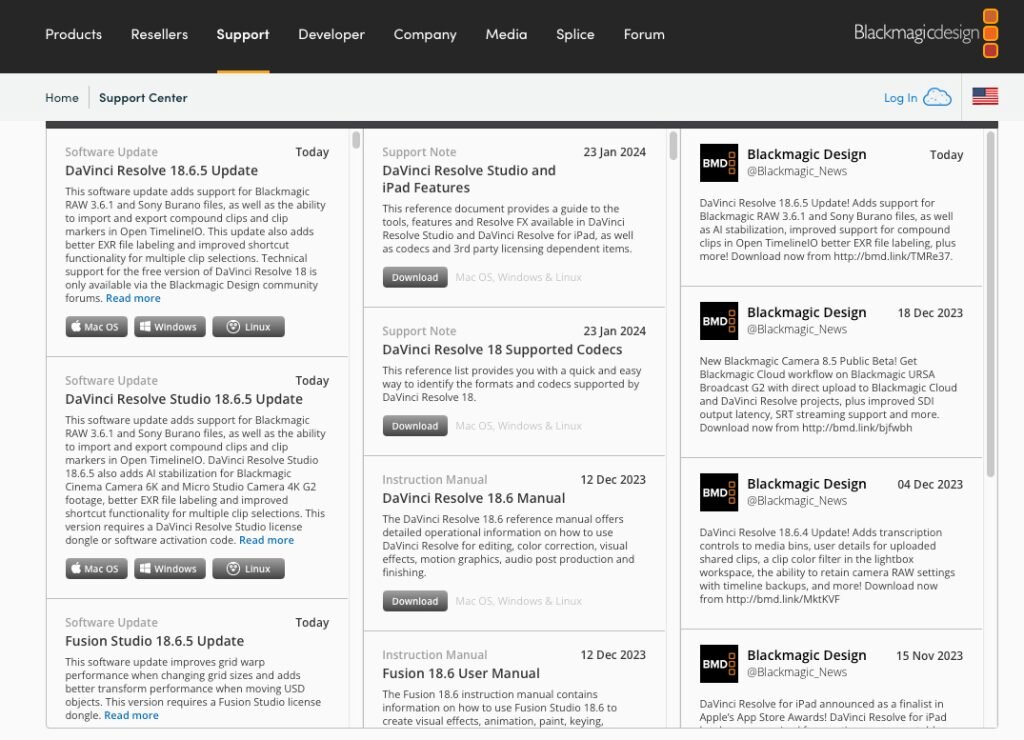Open the DaVinci Resolve 18.6.5 Update title
Image resolution: width=1024 pixels, height=740 pixels.
161,170
